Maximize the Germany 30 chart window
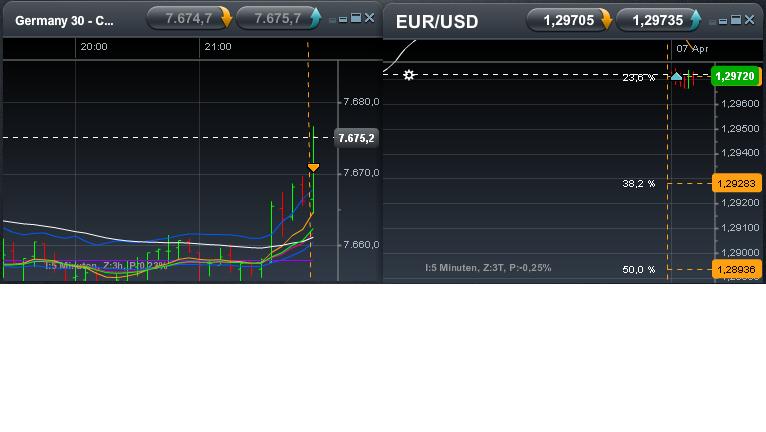The width and height of the screenshot is (766, 432). click(x=356, y=18)
